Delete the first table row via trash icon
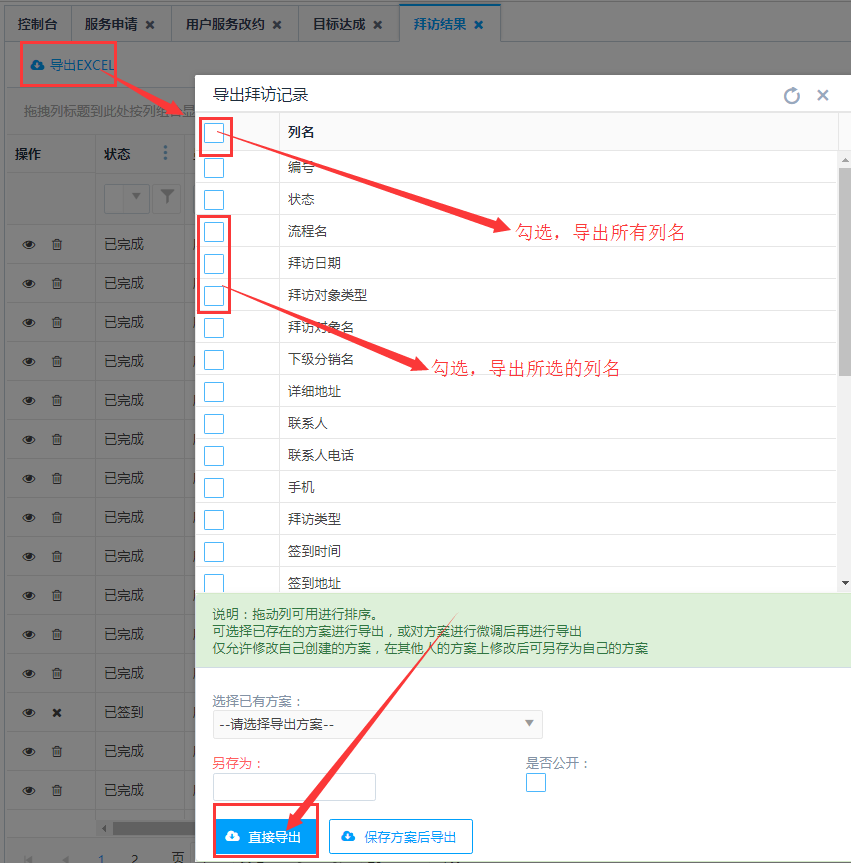Image resolution: width=851 pixels, height=863 pixels. (x=57, y=244)
